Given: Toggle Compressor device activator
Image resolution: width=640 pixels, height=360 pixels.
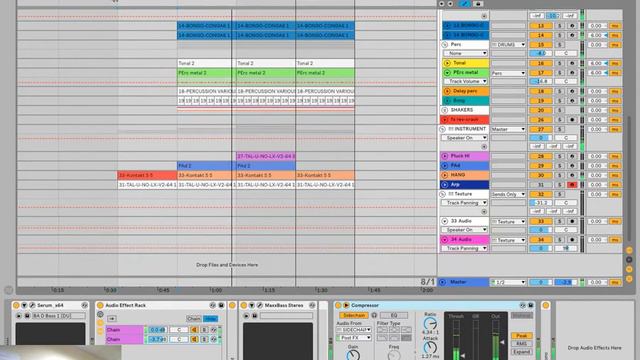Looking at the screenshot, I should [338, 305].
